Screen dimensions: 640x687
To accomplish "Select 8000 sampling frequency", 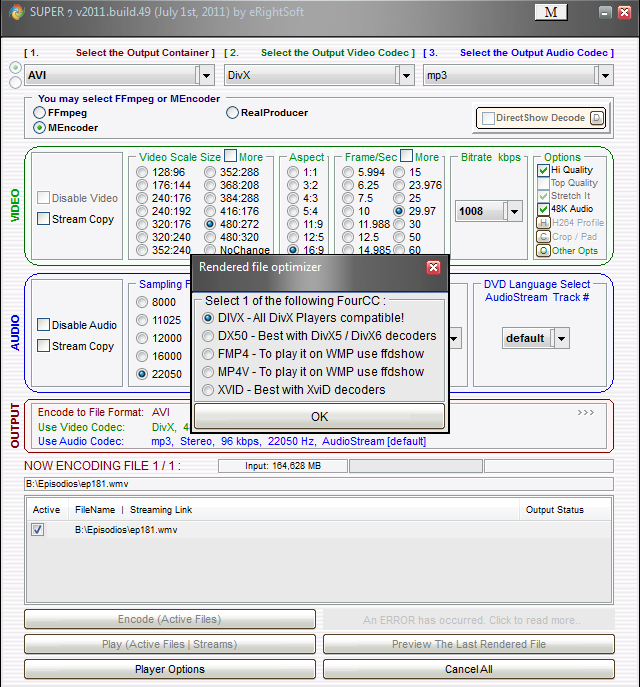I will click(x=142, y=302).
